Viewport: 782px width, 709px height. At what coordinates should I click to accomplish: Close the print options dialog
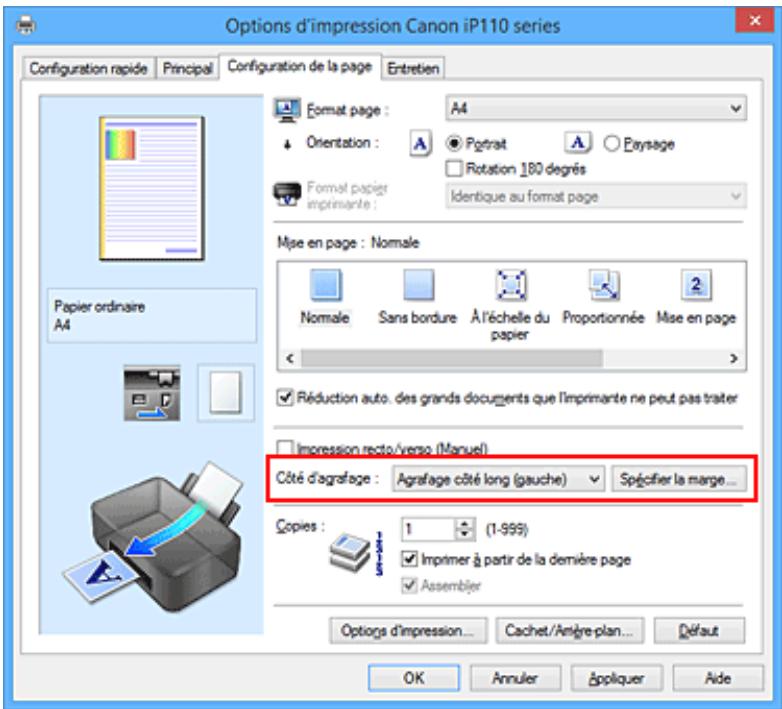[x=755, y=20]
